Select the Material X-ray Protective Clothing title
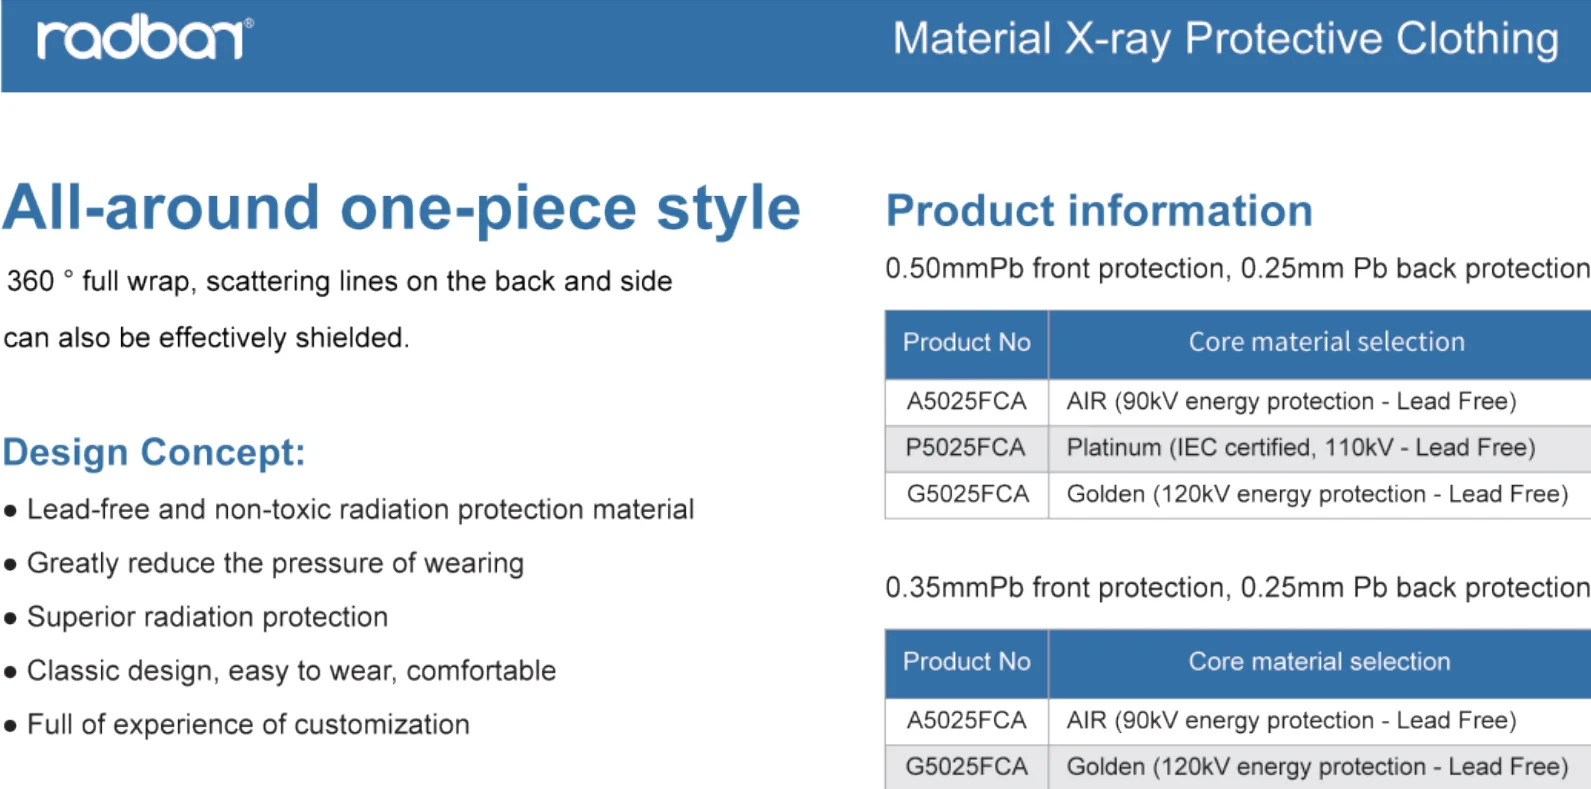Screen dimensions: 1591x789 [1226, 39]
